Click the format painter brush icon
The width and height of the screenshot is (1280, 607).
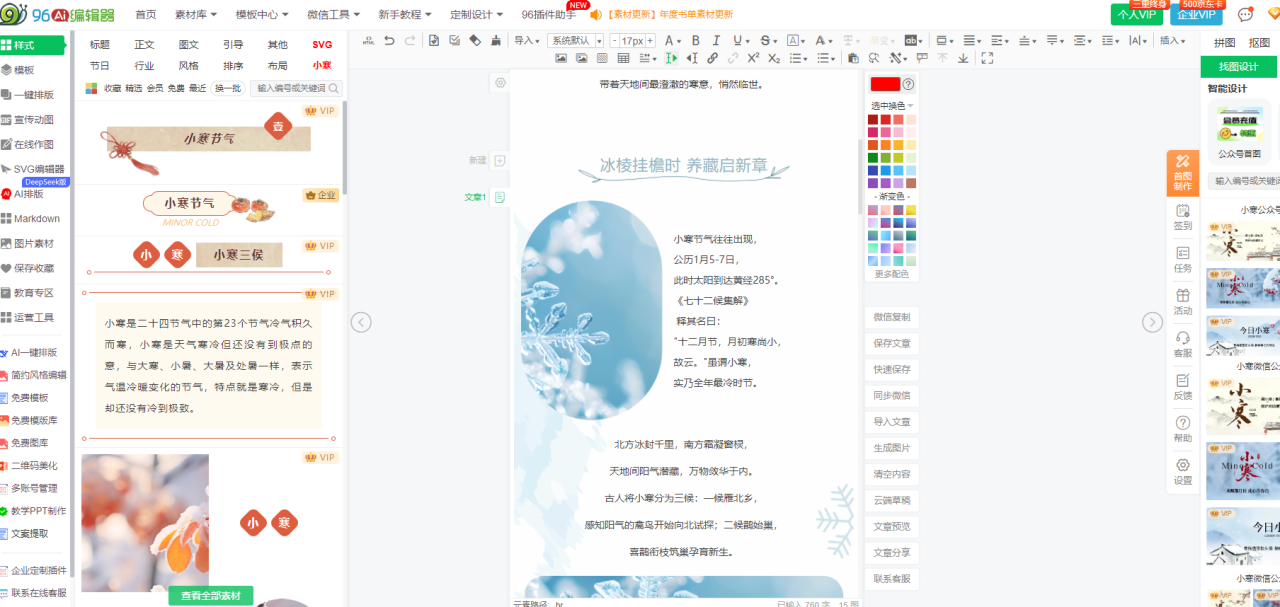pyautogui.click(x=496, y=41)
